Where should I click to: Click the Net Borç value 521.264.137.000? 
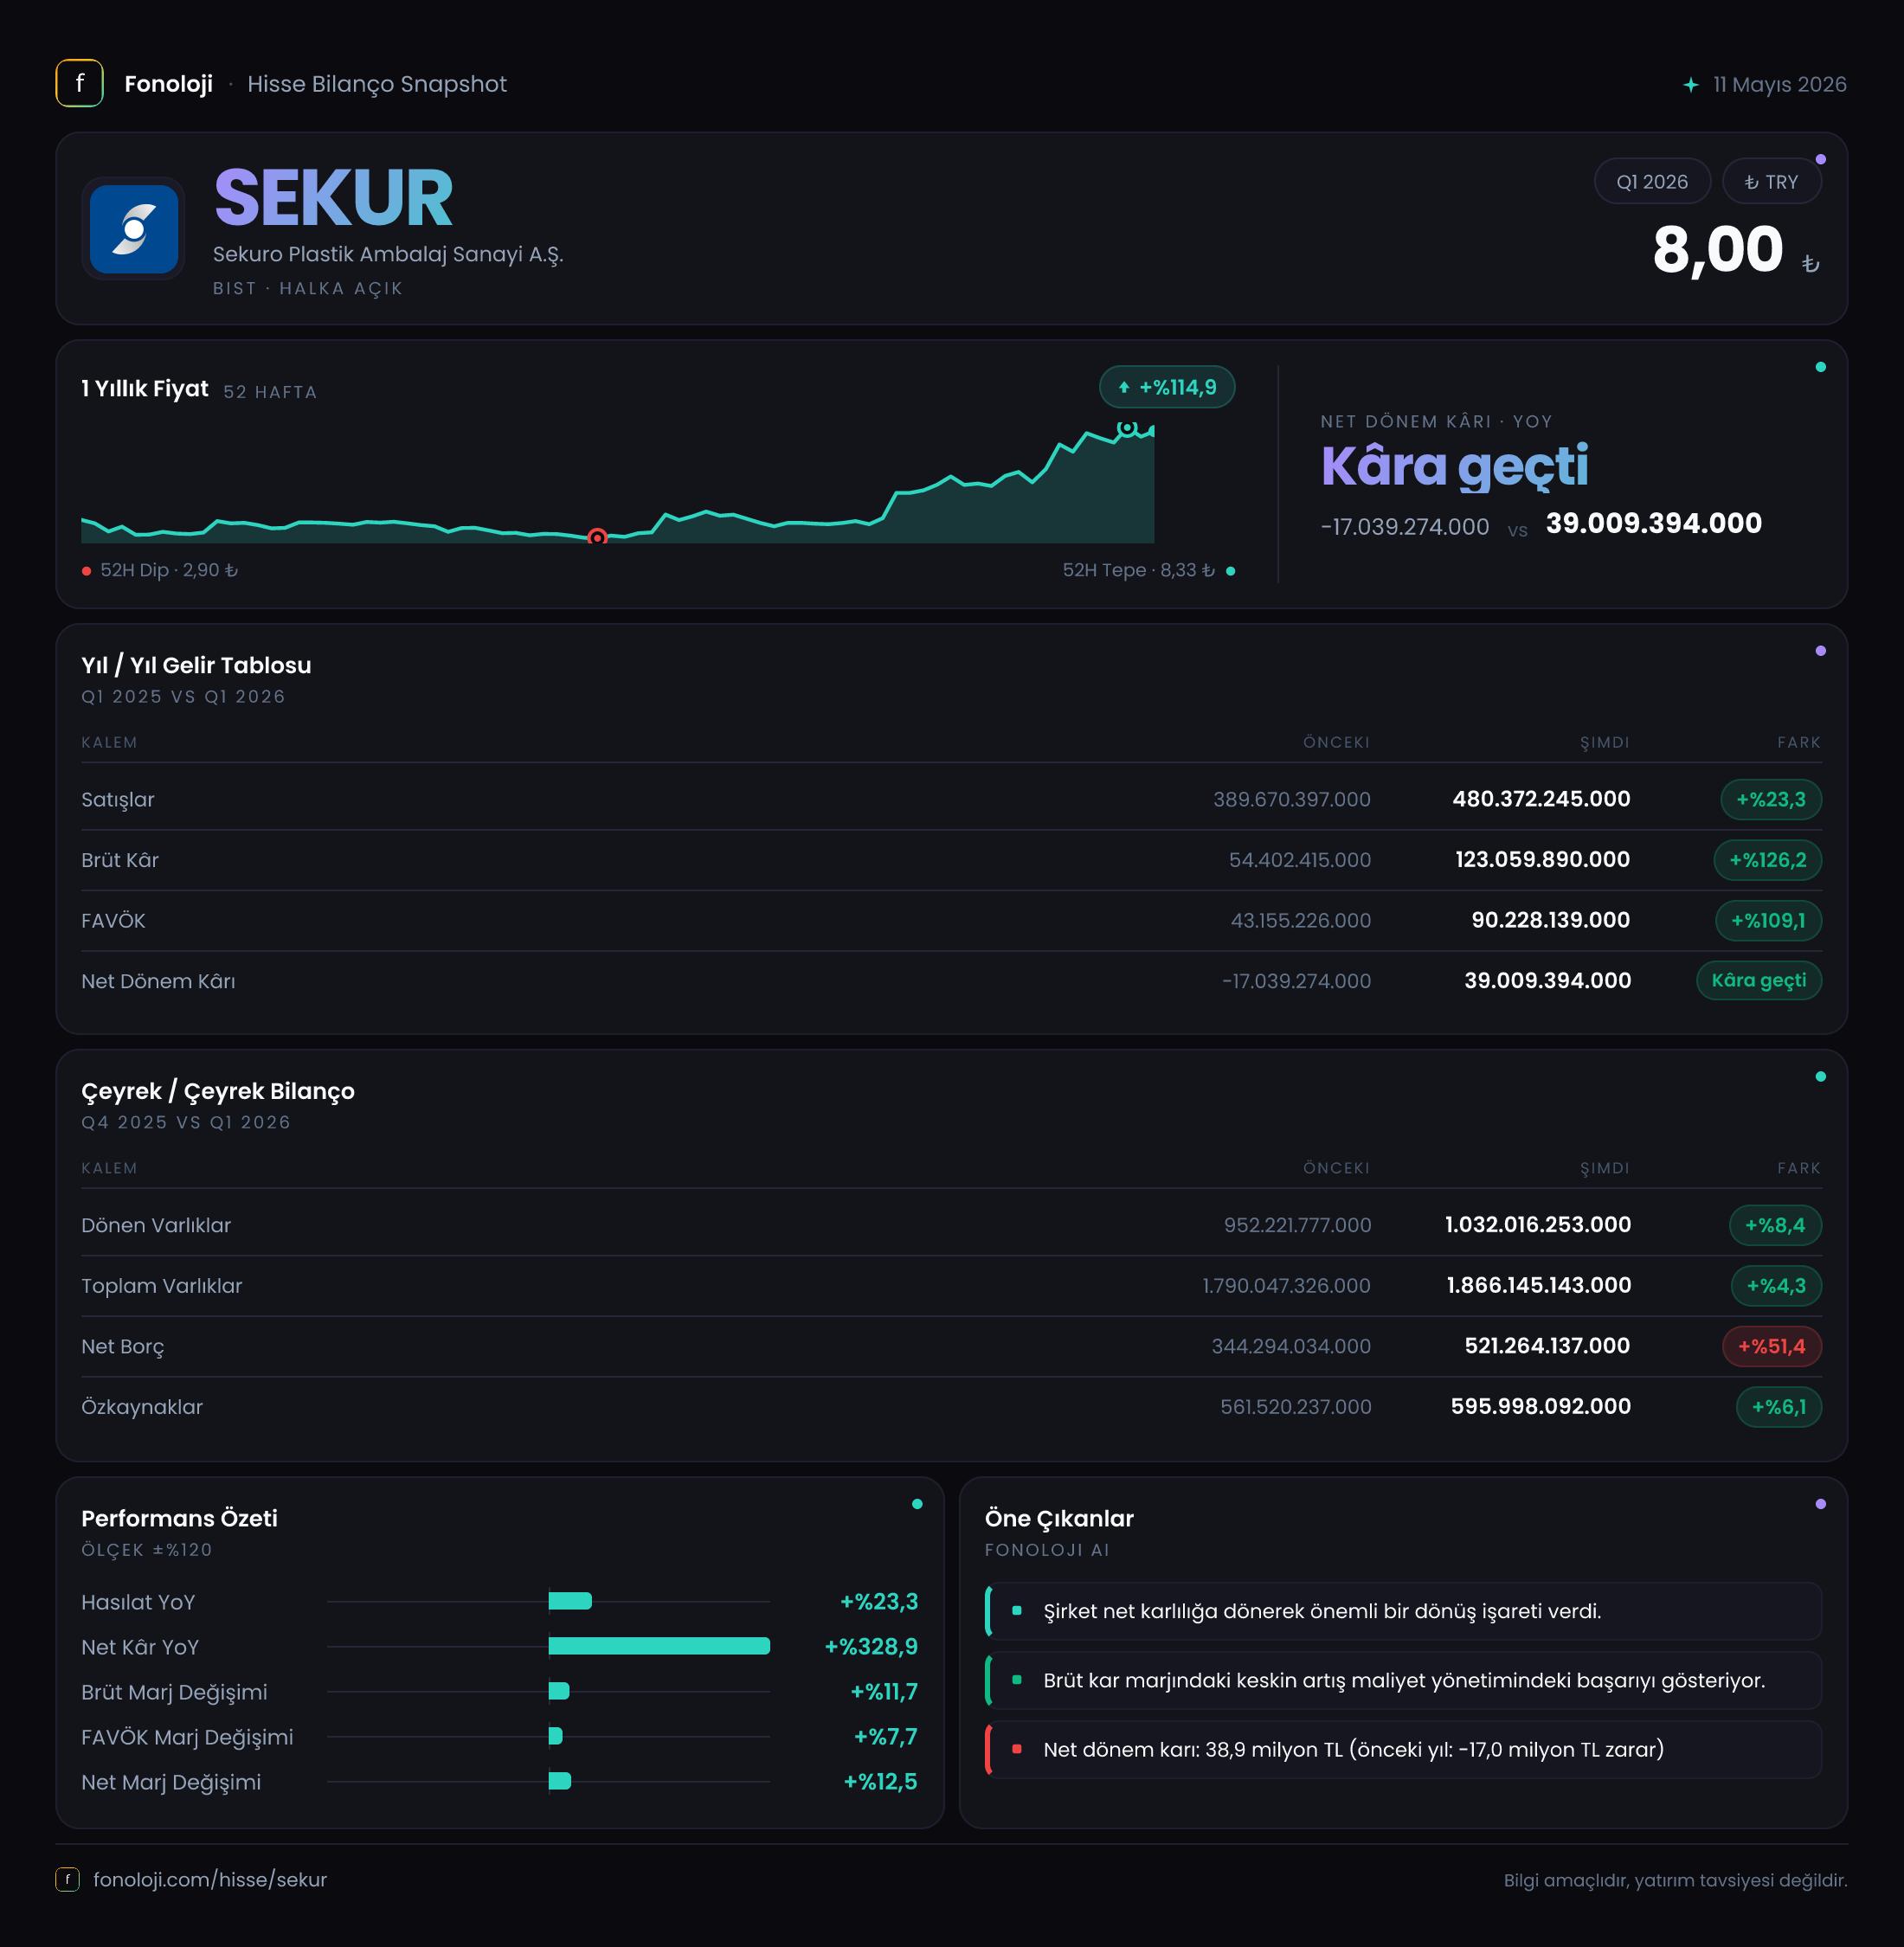[x=1547, y=1346]
